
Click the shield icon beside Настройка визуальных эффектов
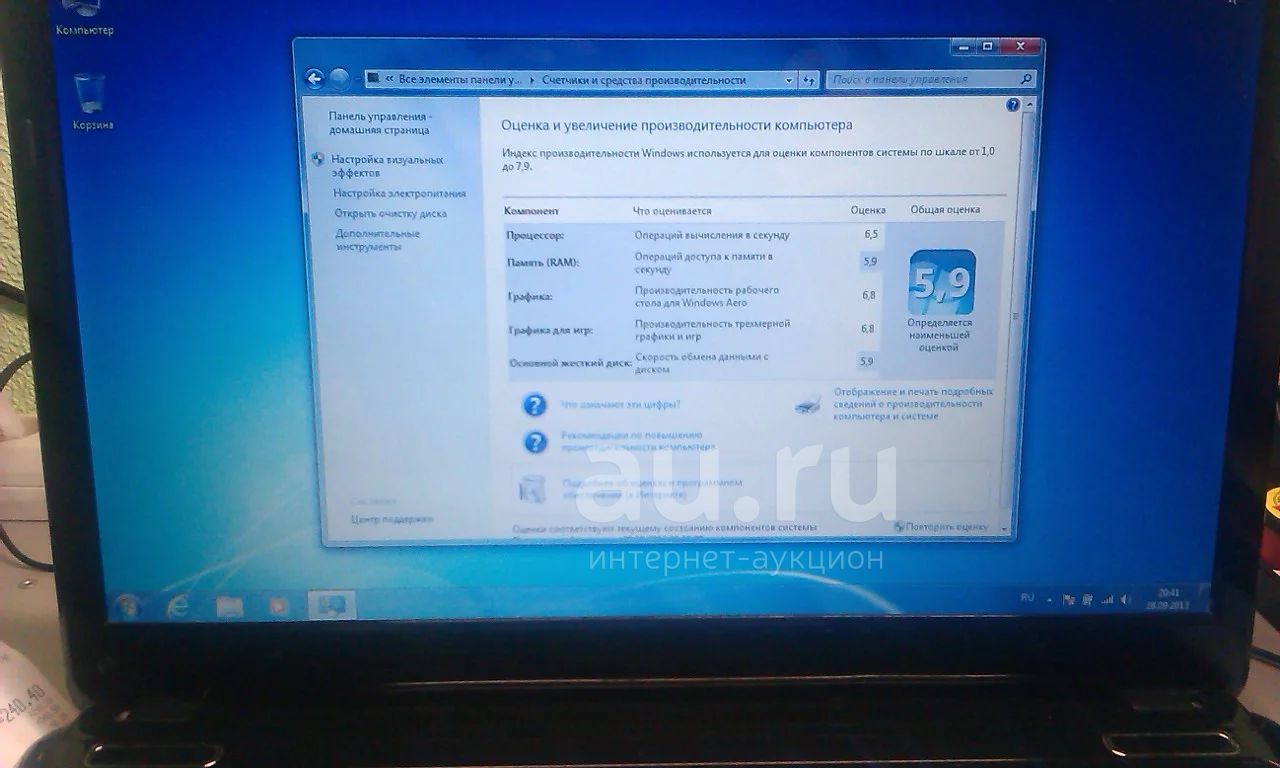click(x=319, y=159)
